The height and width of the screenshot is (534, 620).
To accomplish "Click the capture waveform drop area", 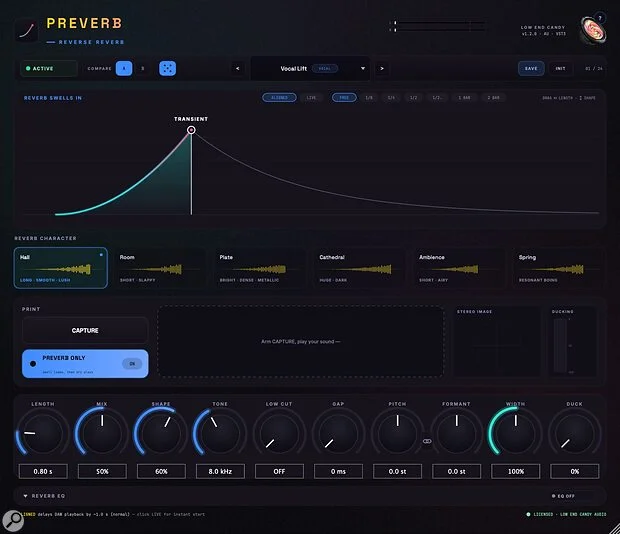I will tap(301, 341).
